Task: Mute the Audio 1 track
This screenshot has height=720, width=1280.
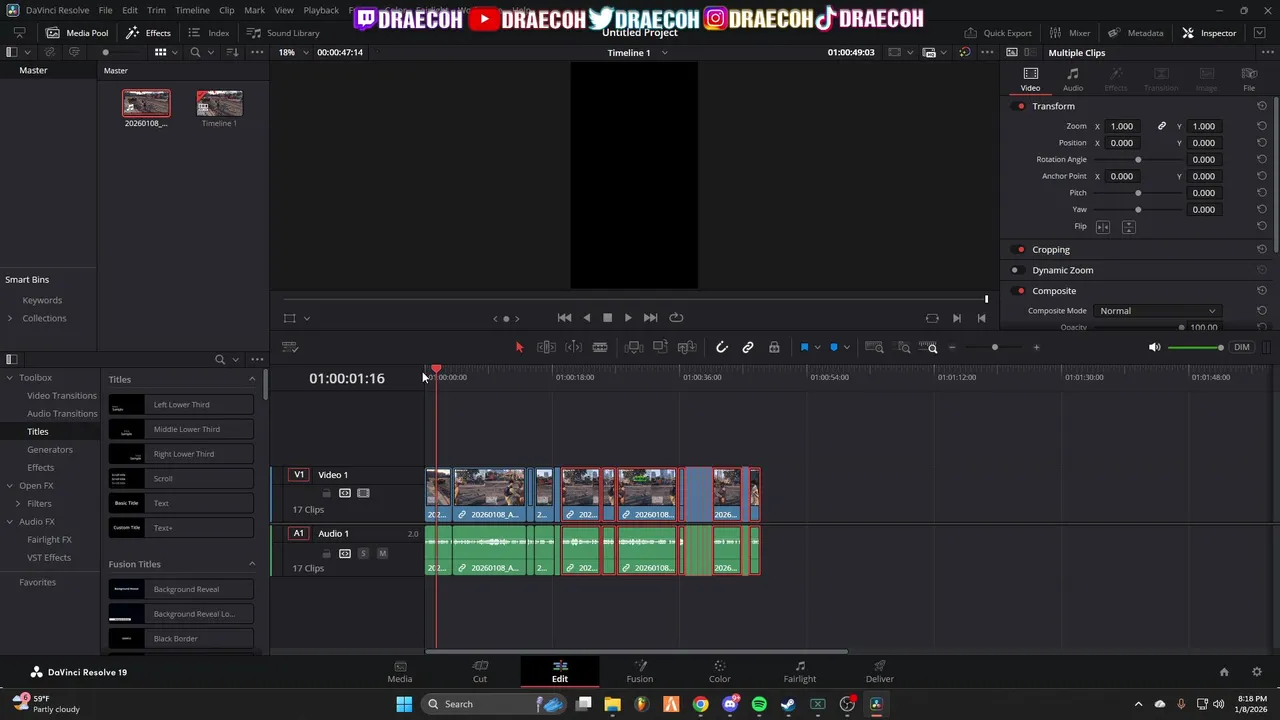Action: tap(382, 553)
